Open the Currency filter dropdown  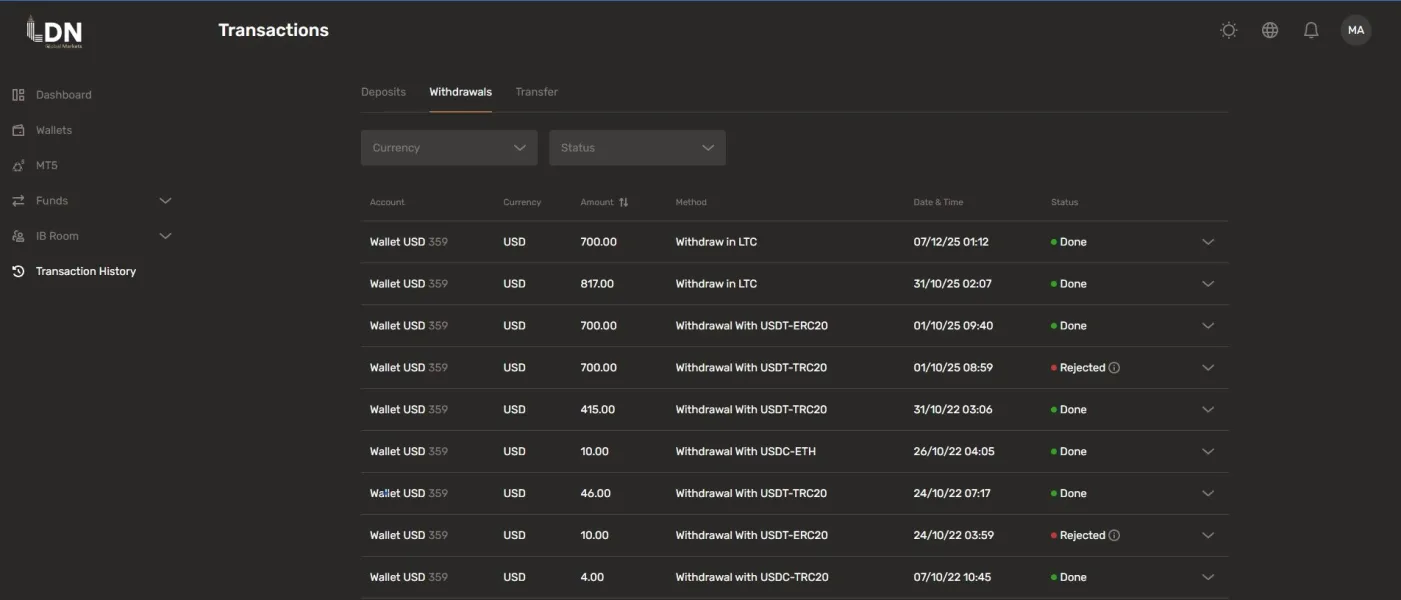click(x=449, y=148)
